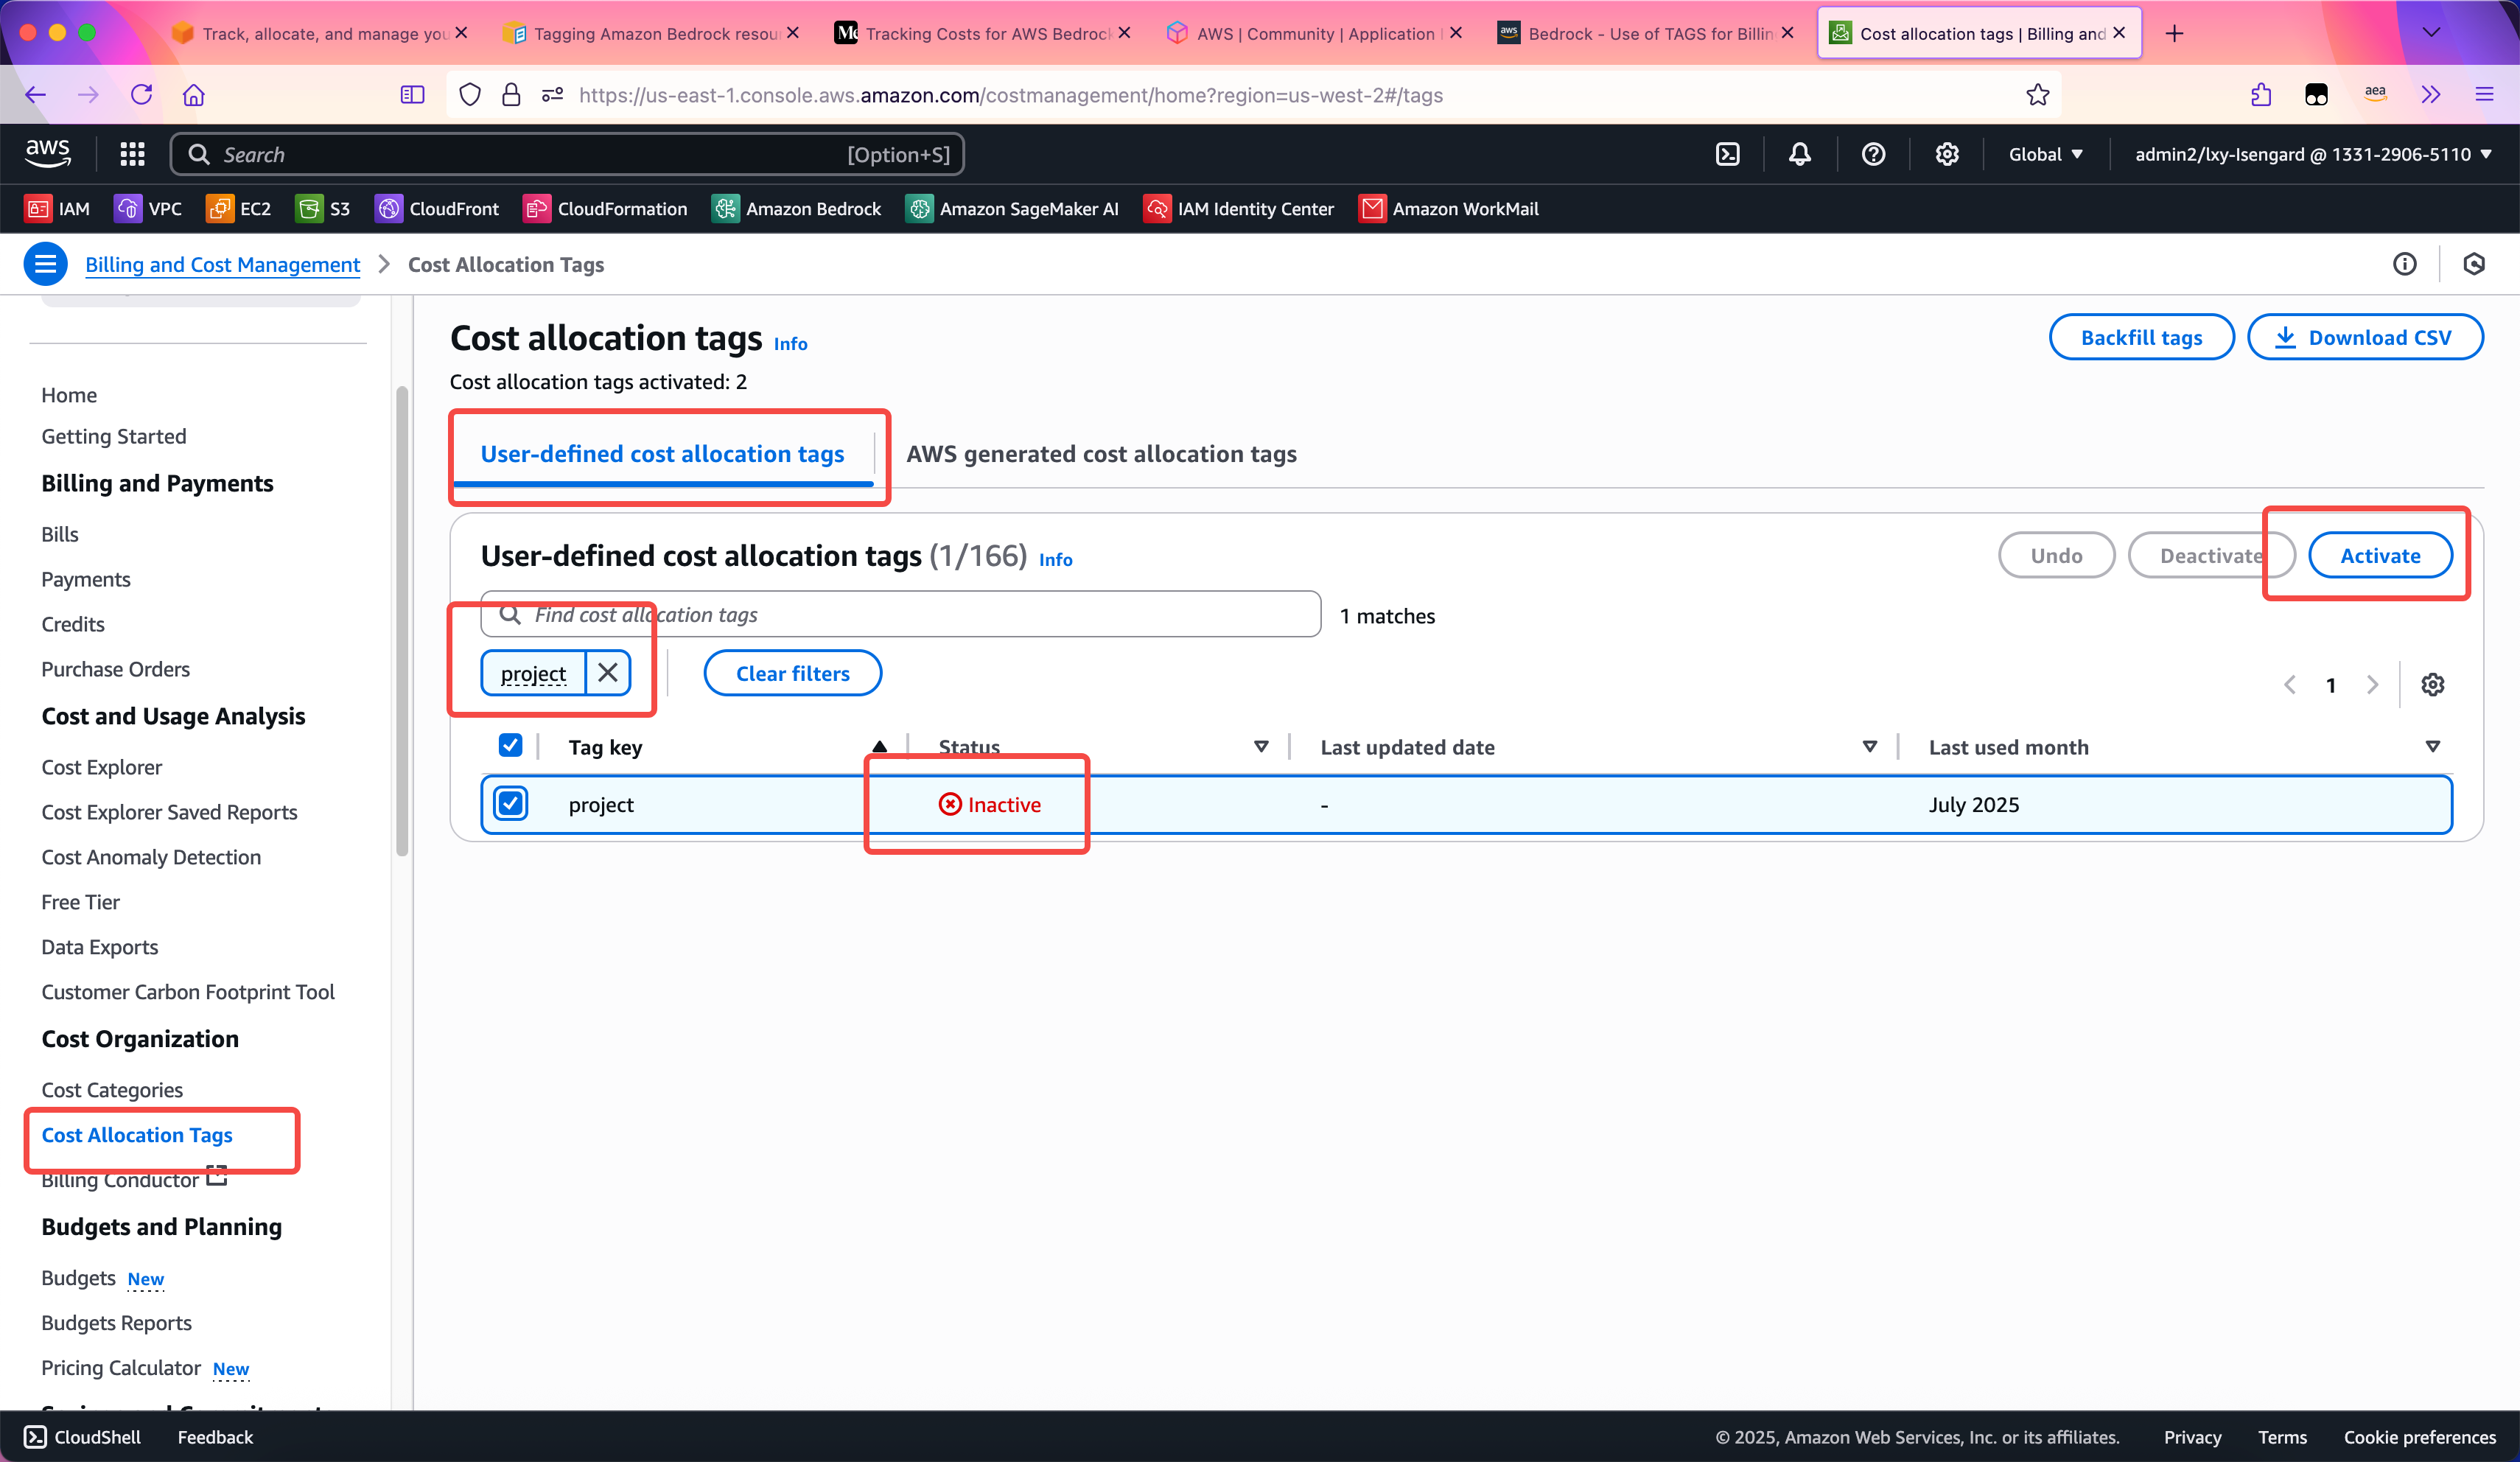Open browser extensions puzzle icon
Image resolution: width=2520 pixels, height=1462 pixels.
pos(2260,95)
